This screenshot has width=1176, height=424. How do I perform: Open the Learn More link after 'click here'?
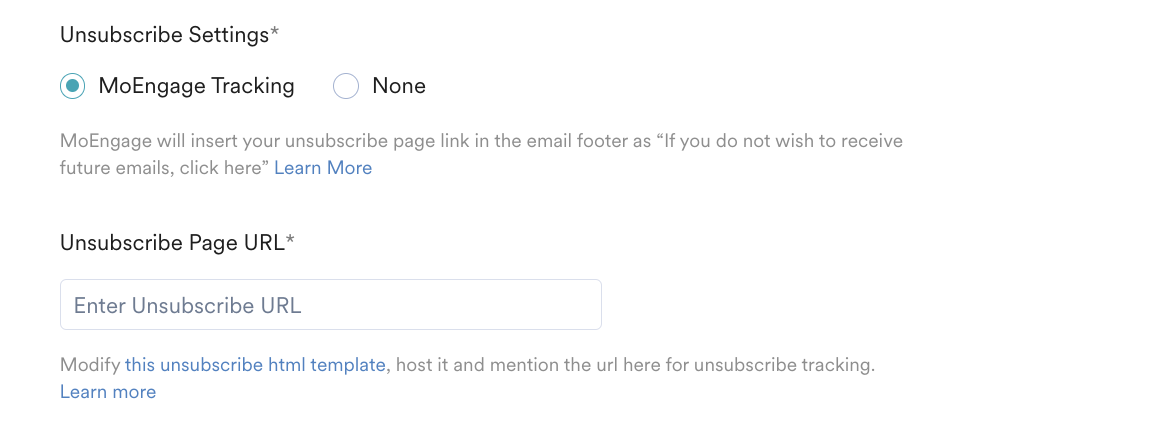click(323, 167)
